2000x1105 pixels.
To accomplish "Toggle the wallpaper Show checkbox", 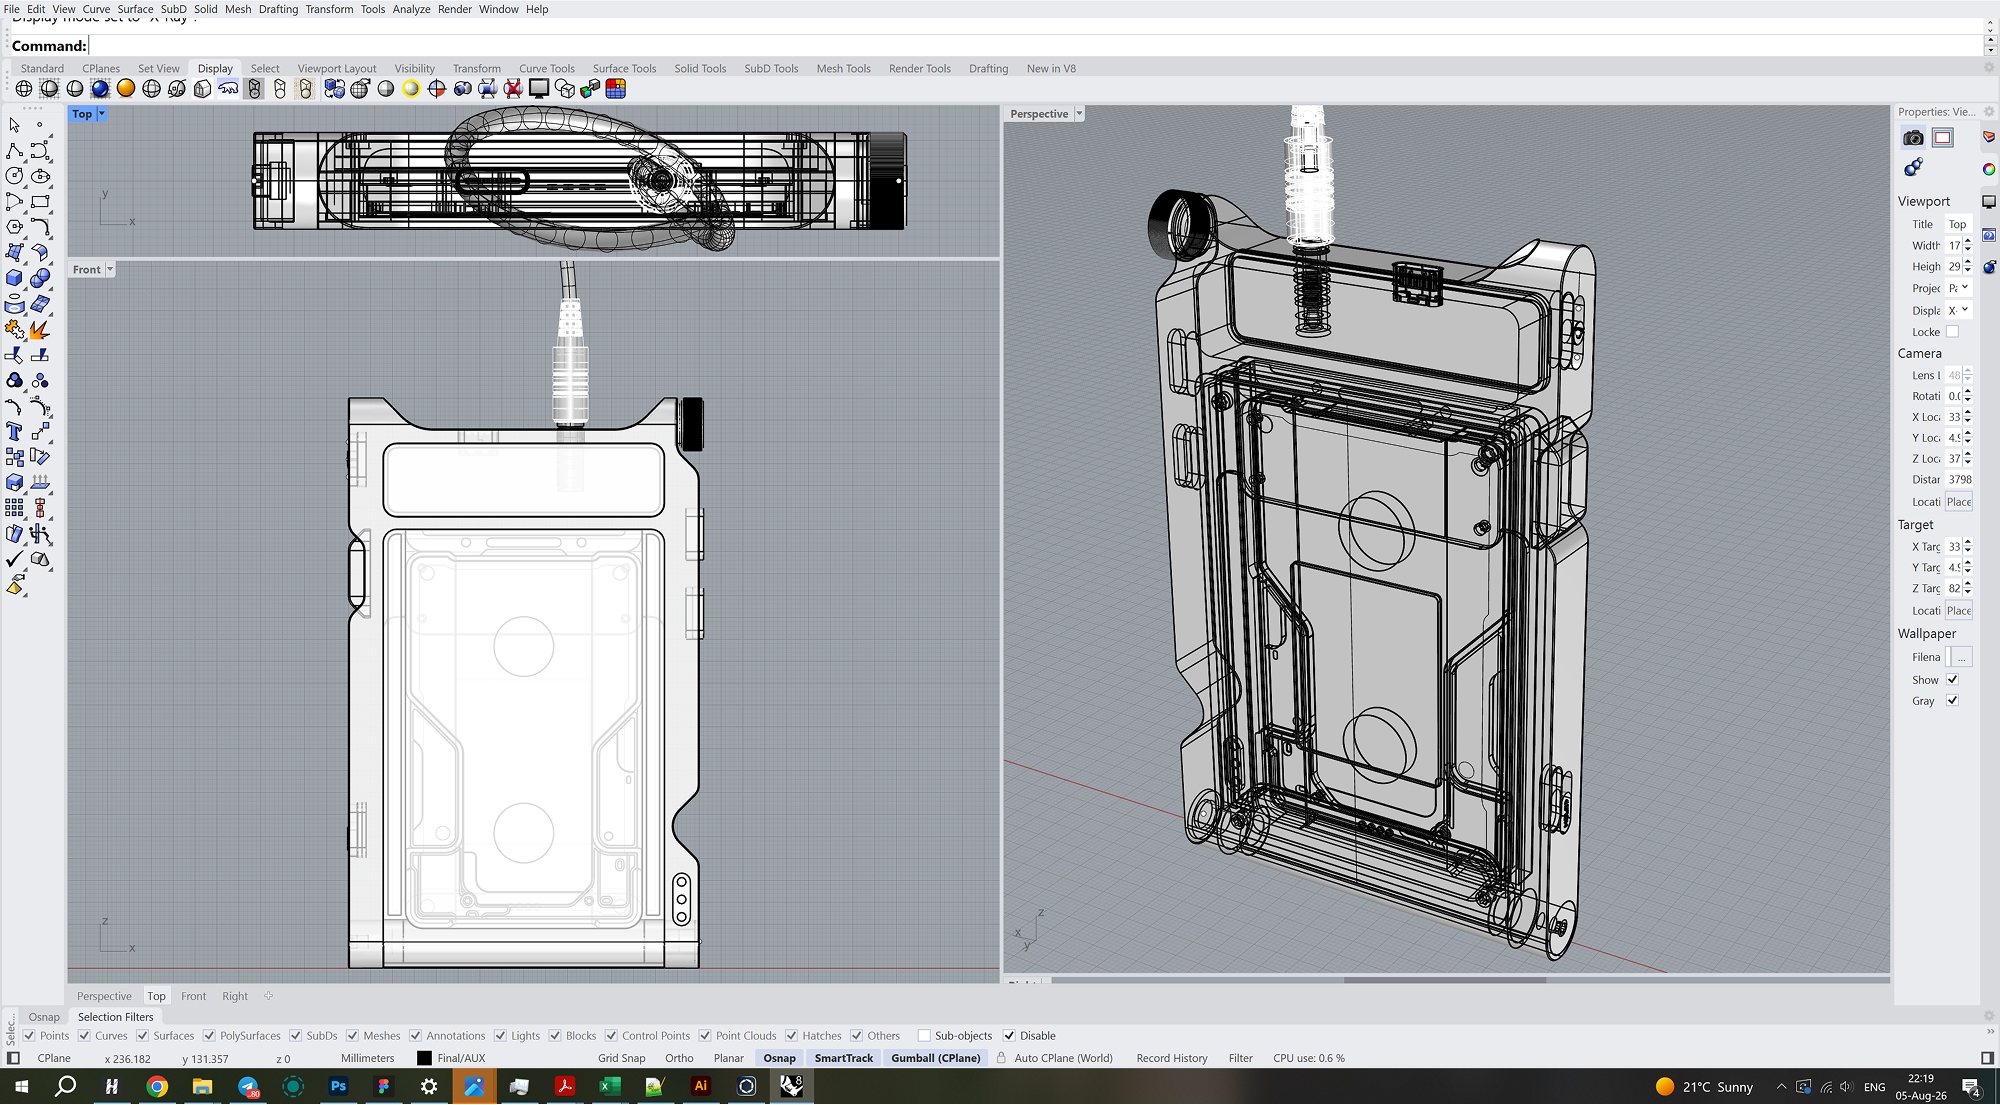I will pos(1952,680).
